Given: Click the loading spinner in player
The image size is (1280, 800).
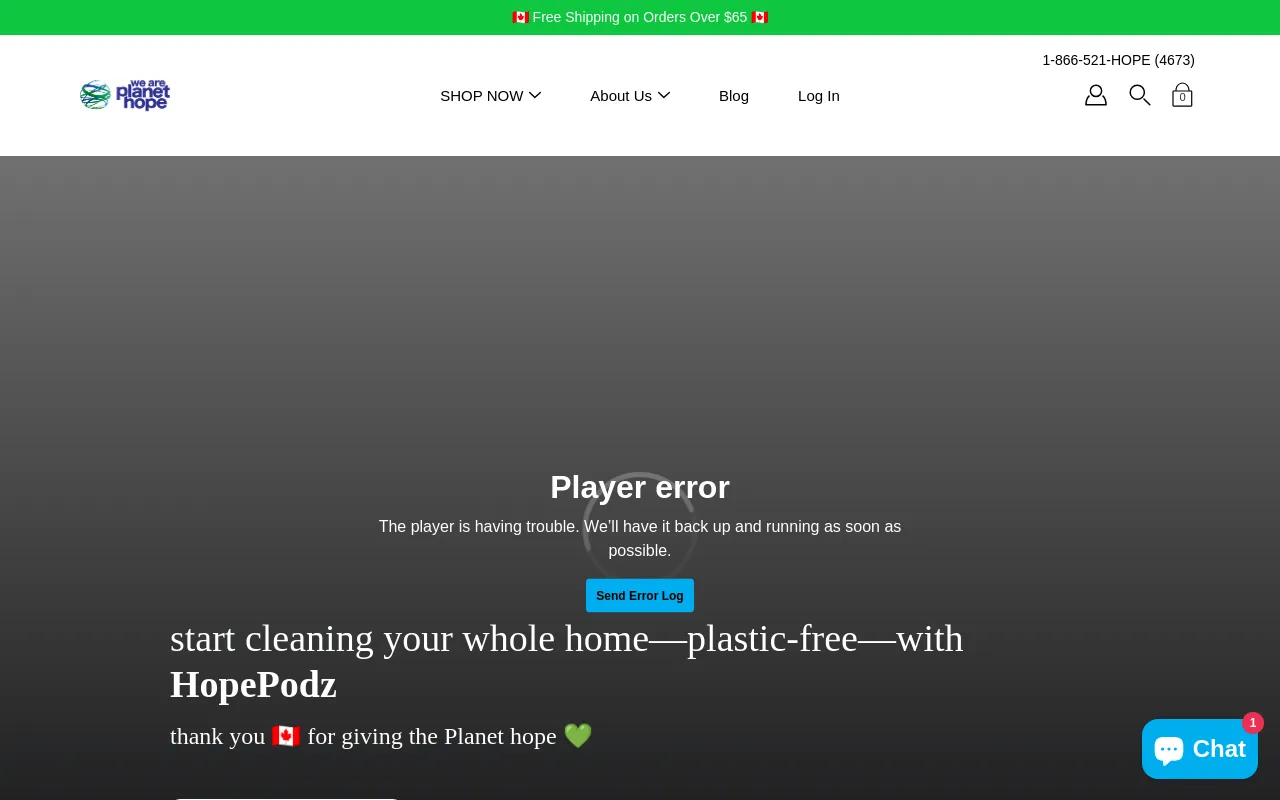Looking at the screenshot, I should click(x=640, y=528).
